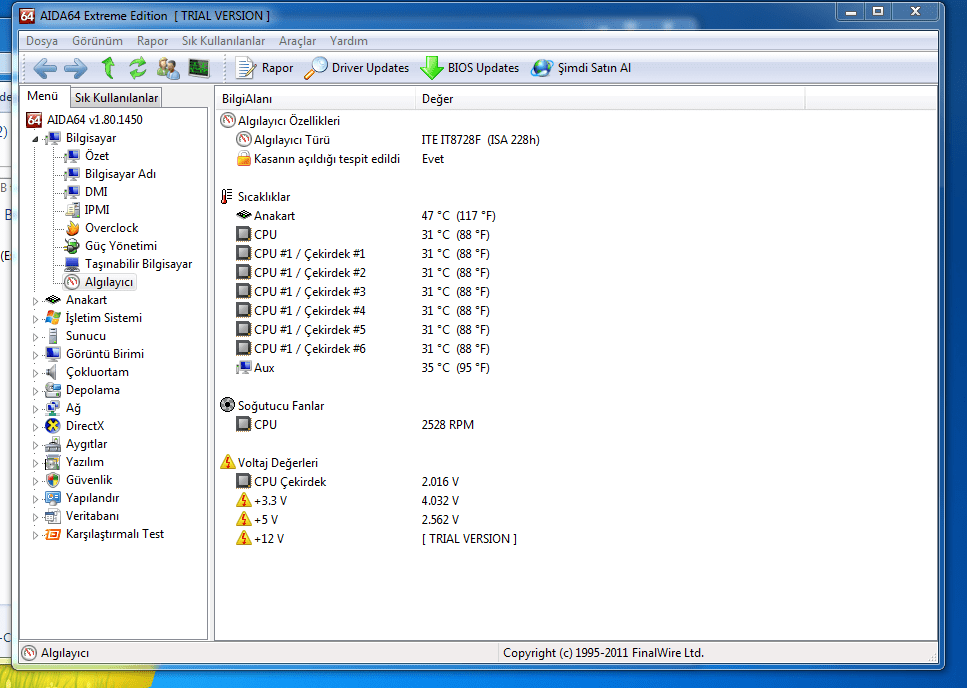967x688 pixels.
Task: Select the 2528 RPM fan value
Action: pyautogui.click(x=448, y=425)
